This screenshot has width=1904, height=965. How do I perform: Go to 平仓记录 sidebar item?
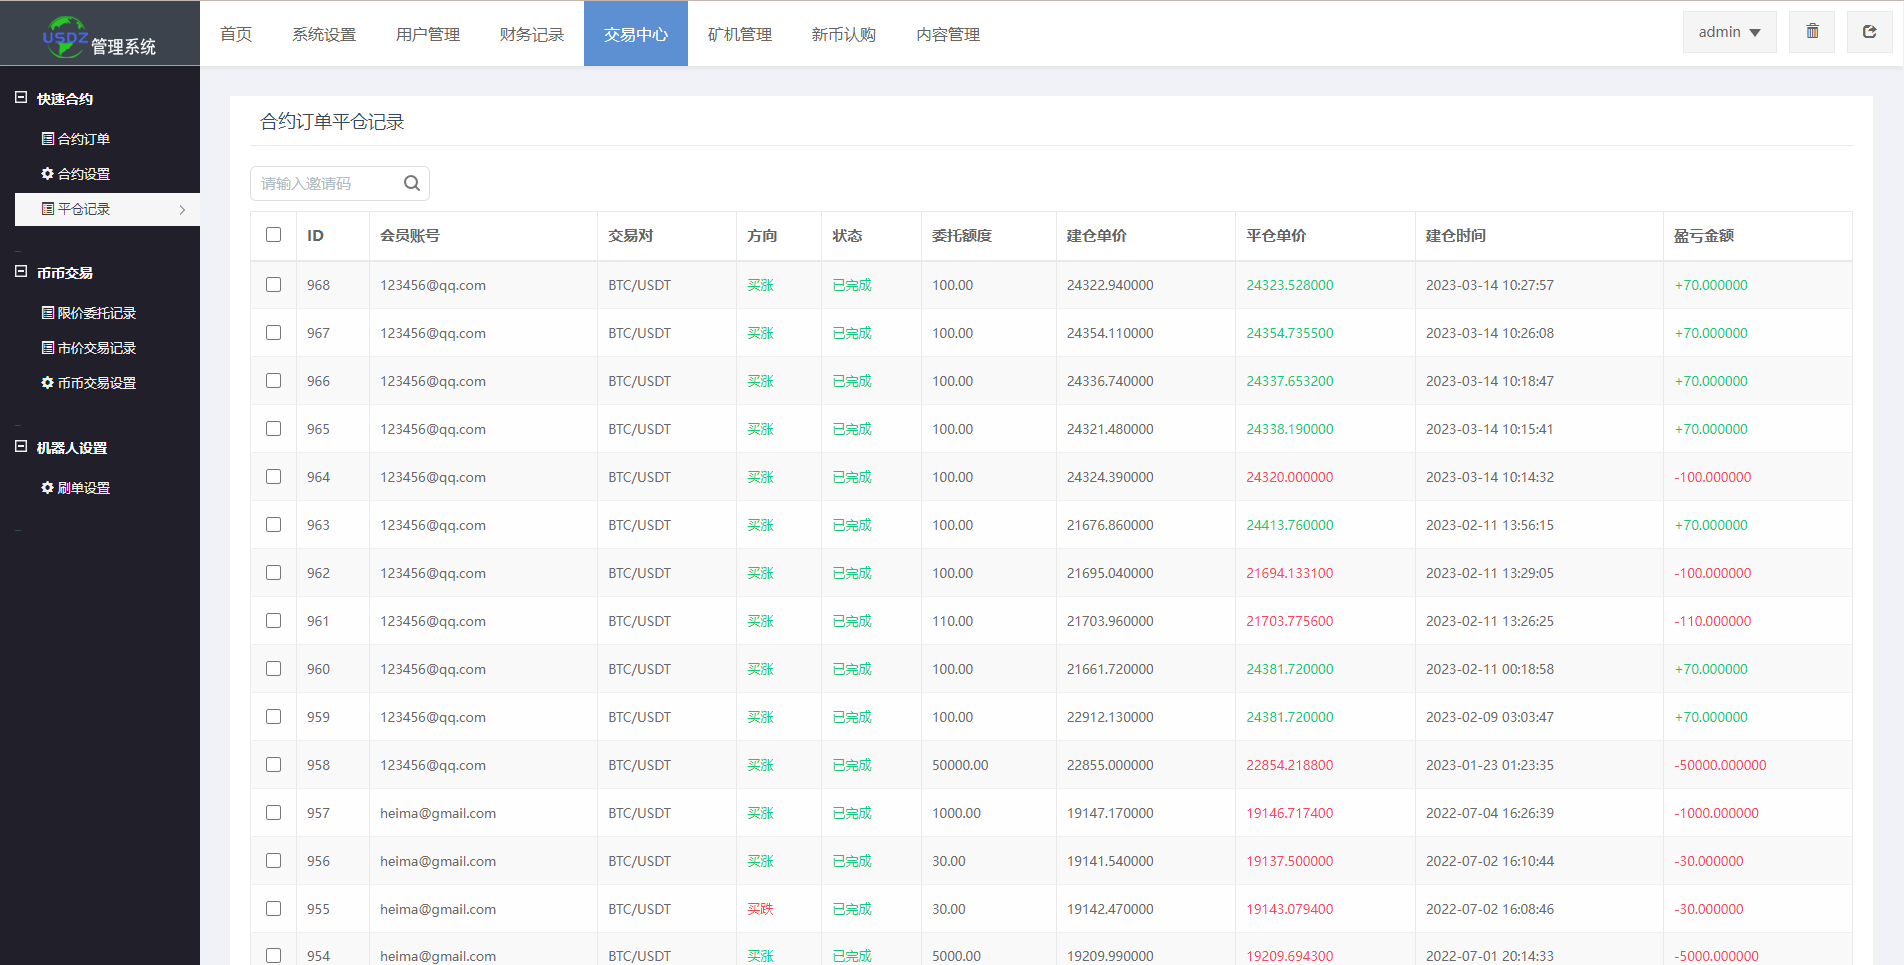[x=84, y=209]
